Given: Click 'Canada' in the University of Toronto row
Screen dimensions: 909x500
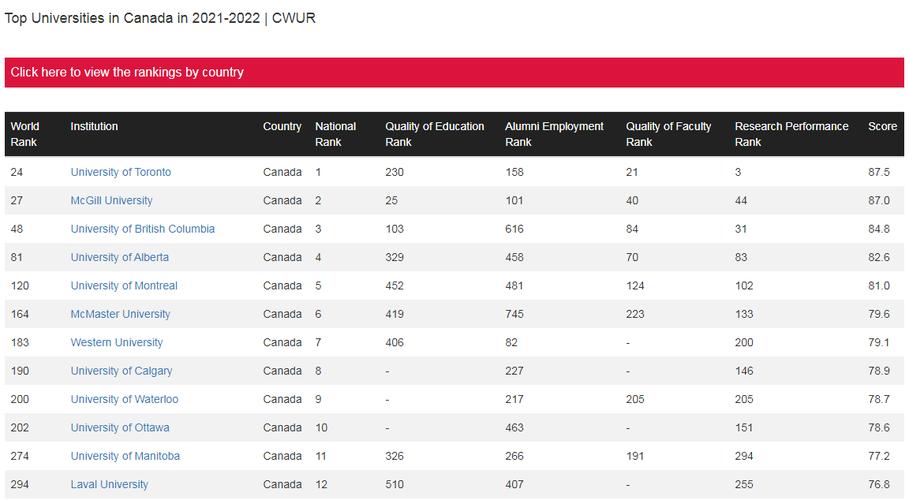Looking at the screenshot, I should pos(282,172).
